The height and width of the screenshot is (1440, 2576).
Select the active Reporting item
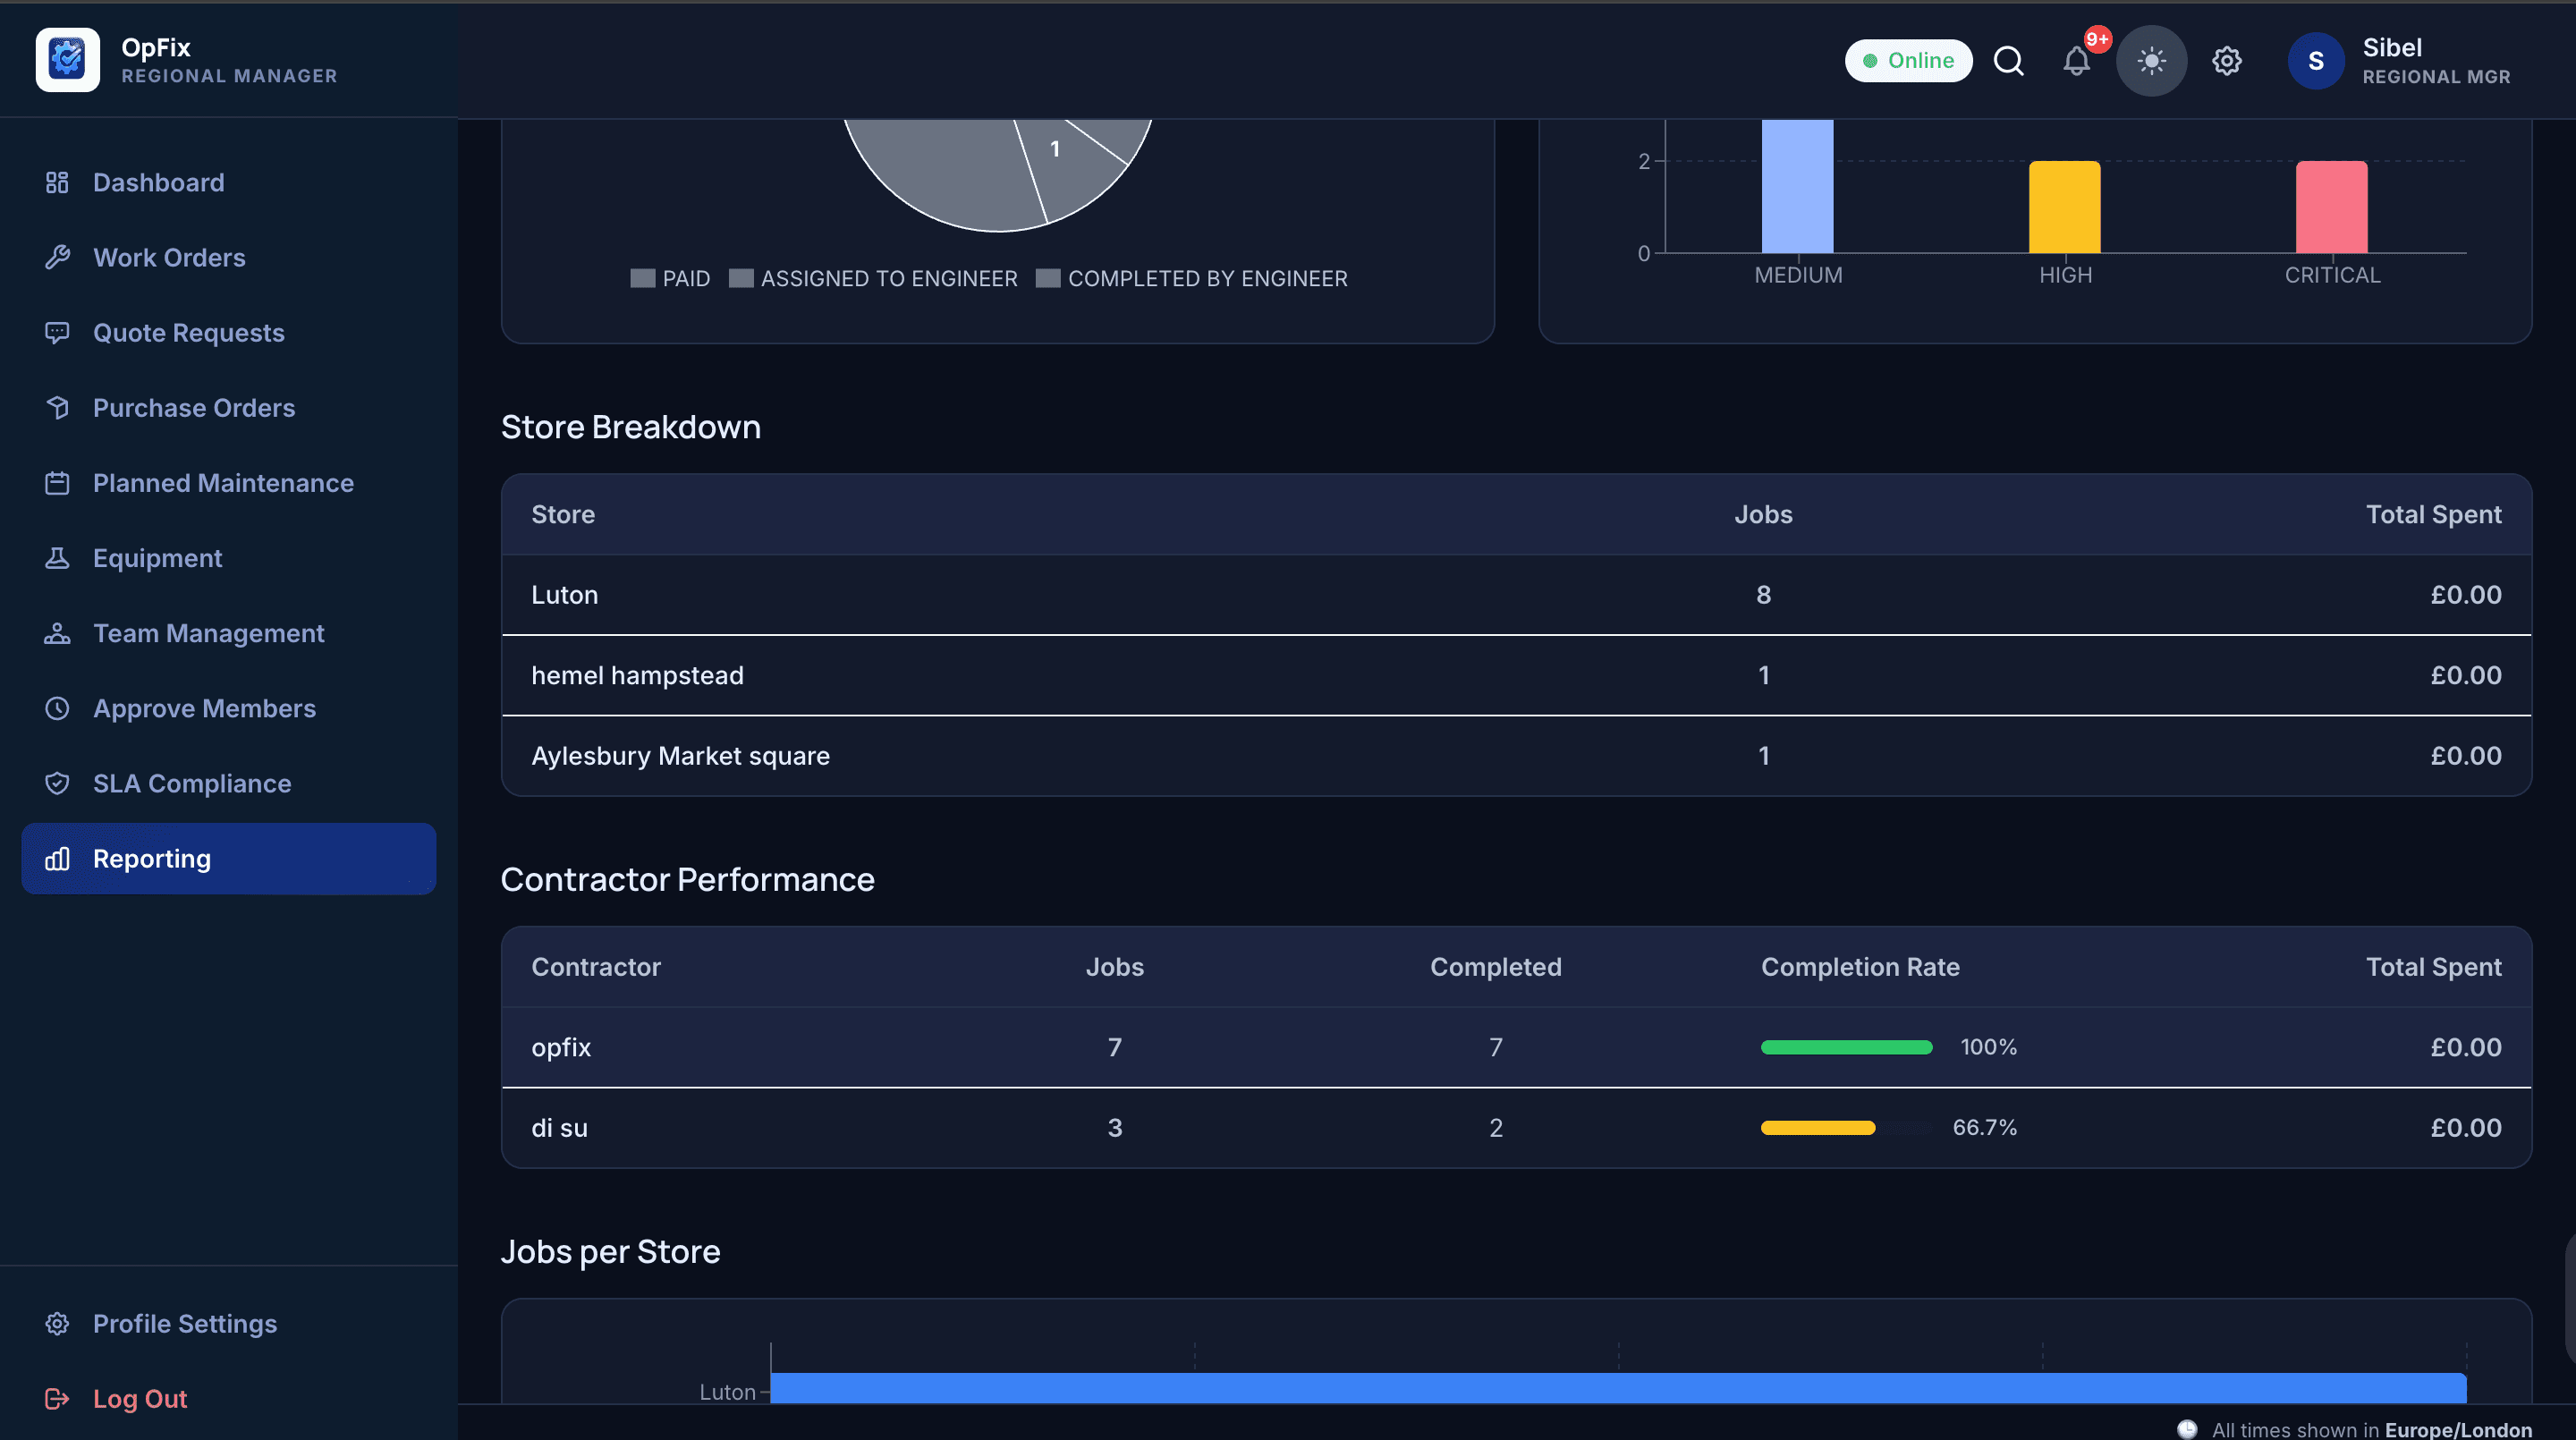[228, 859]
